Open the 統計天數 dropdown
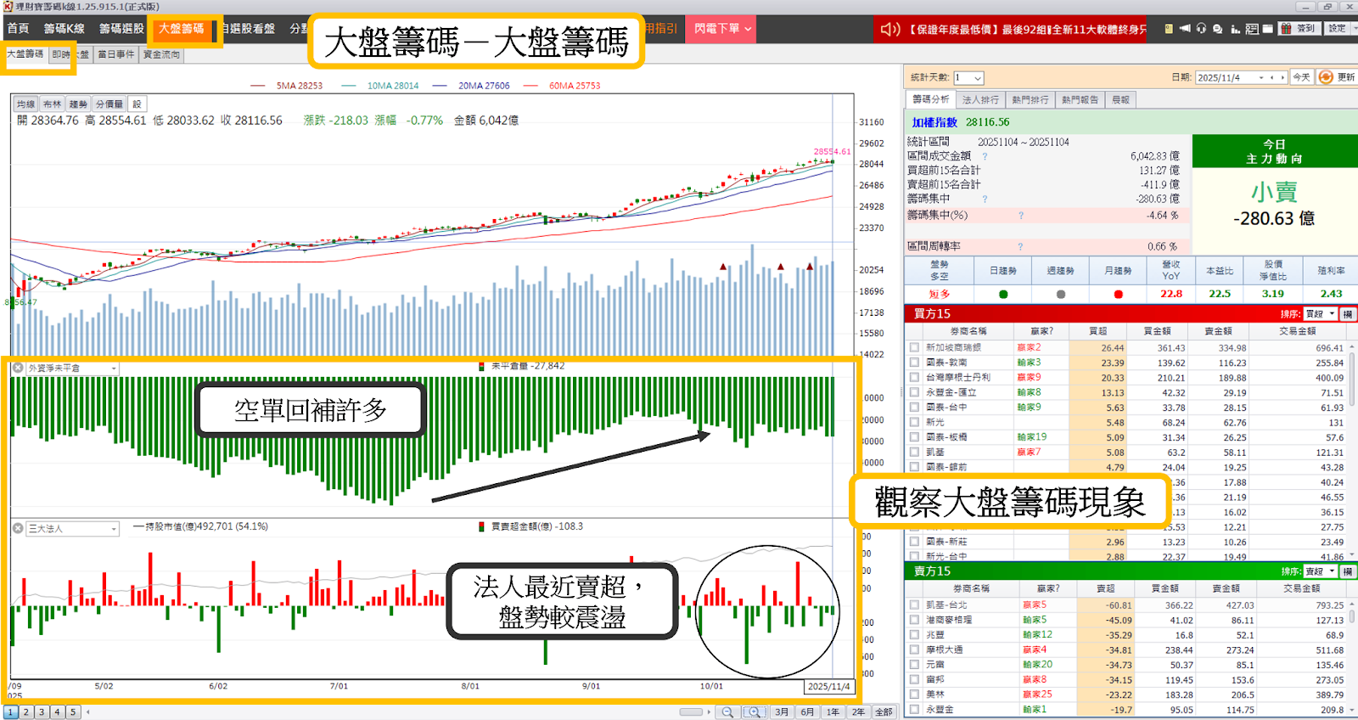The height and width of the screenshot is (720, 1358). [x=968, y=78]
